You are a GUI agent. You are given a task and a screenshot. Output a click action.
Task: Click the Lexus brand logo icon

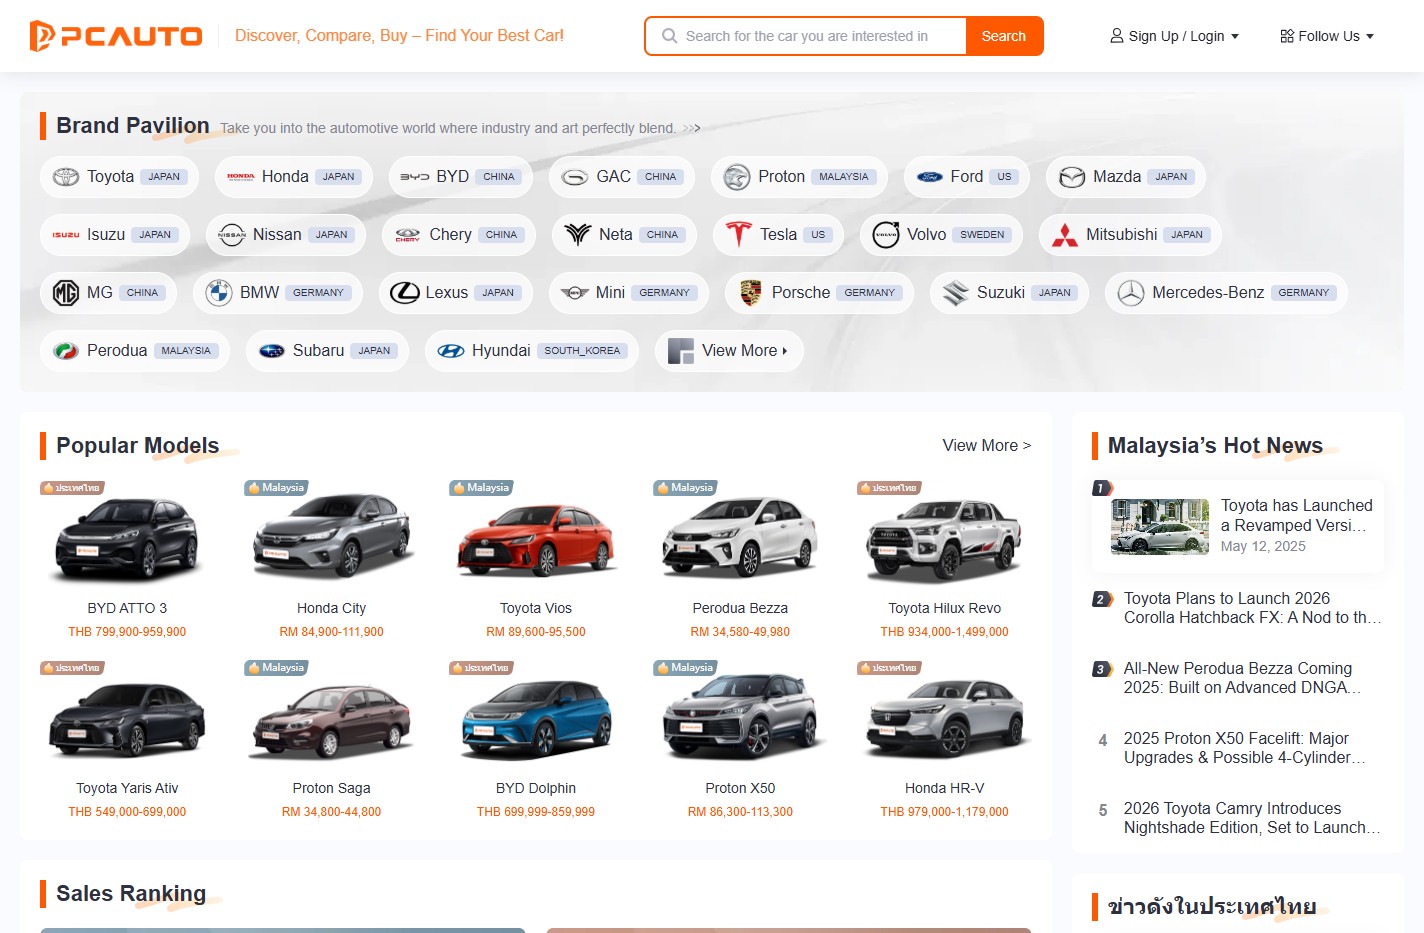pyautogui.click(x=405, y=293)
